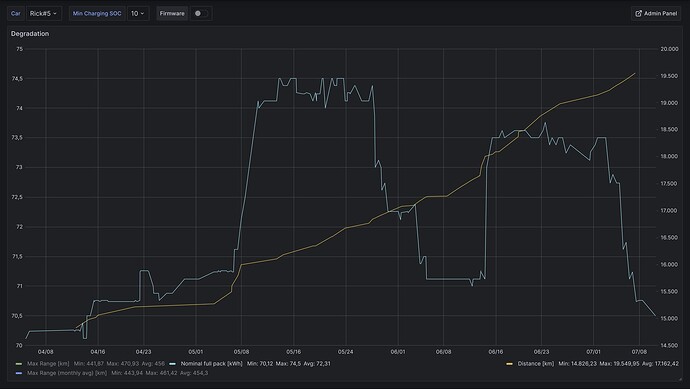Image resolution: width=690 pixels, height=389 pixels.
Task: Click the 15.000 right axis value
Action: 669,318
